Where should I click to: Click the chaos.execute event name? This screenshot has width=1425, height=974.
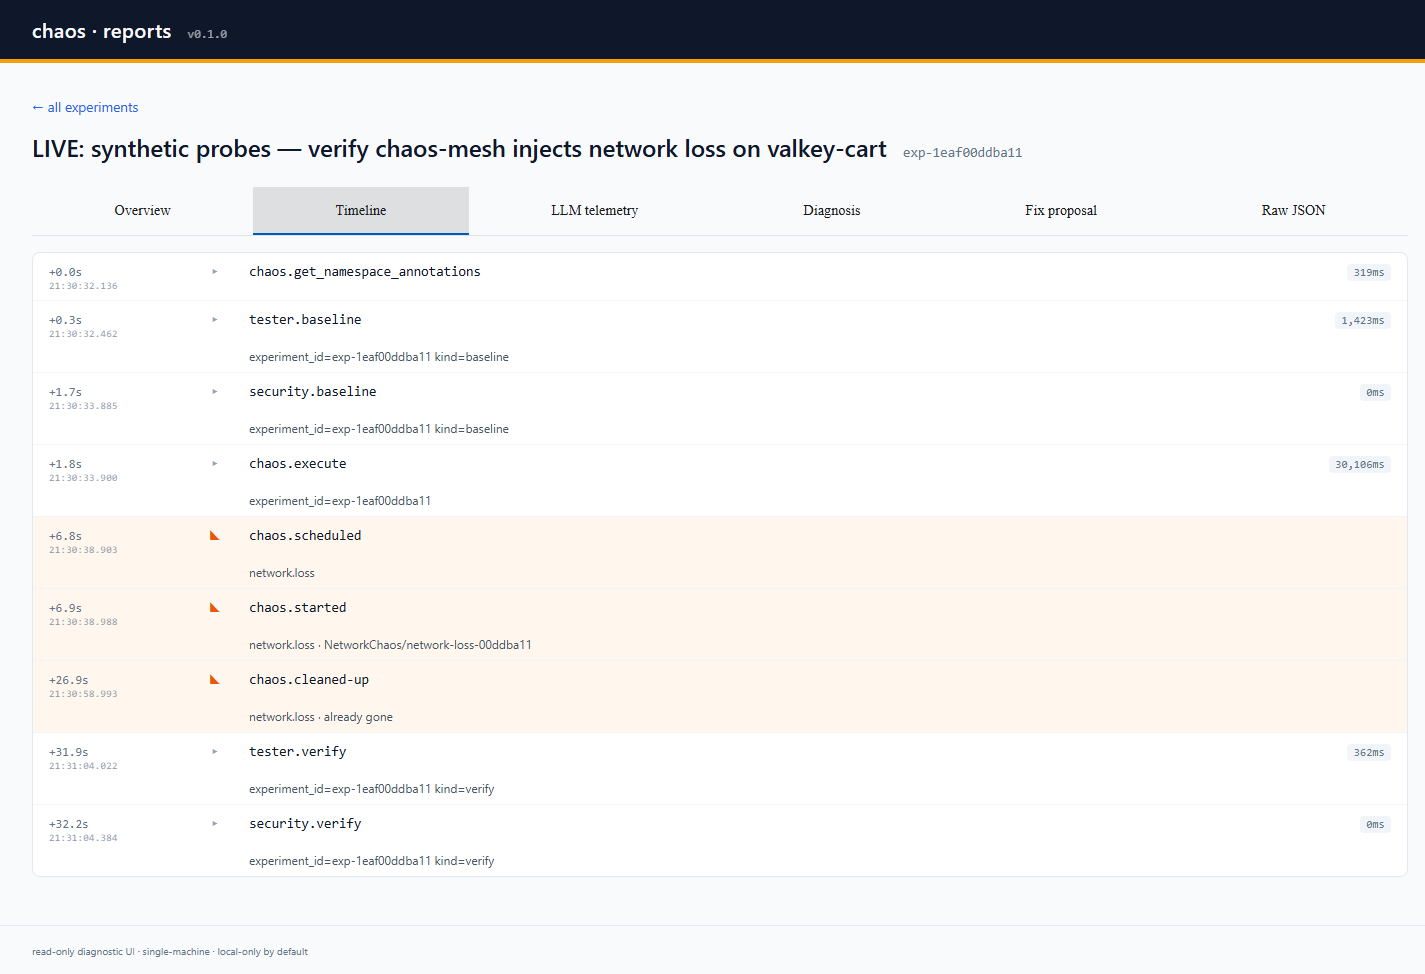298,464
